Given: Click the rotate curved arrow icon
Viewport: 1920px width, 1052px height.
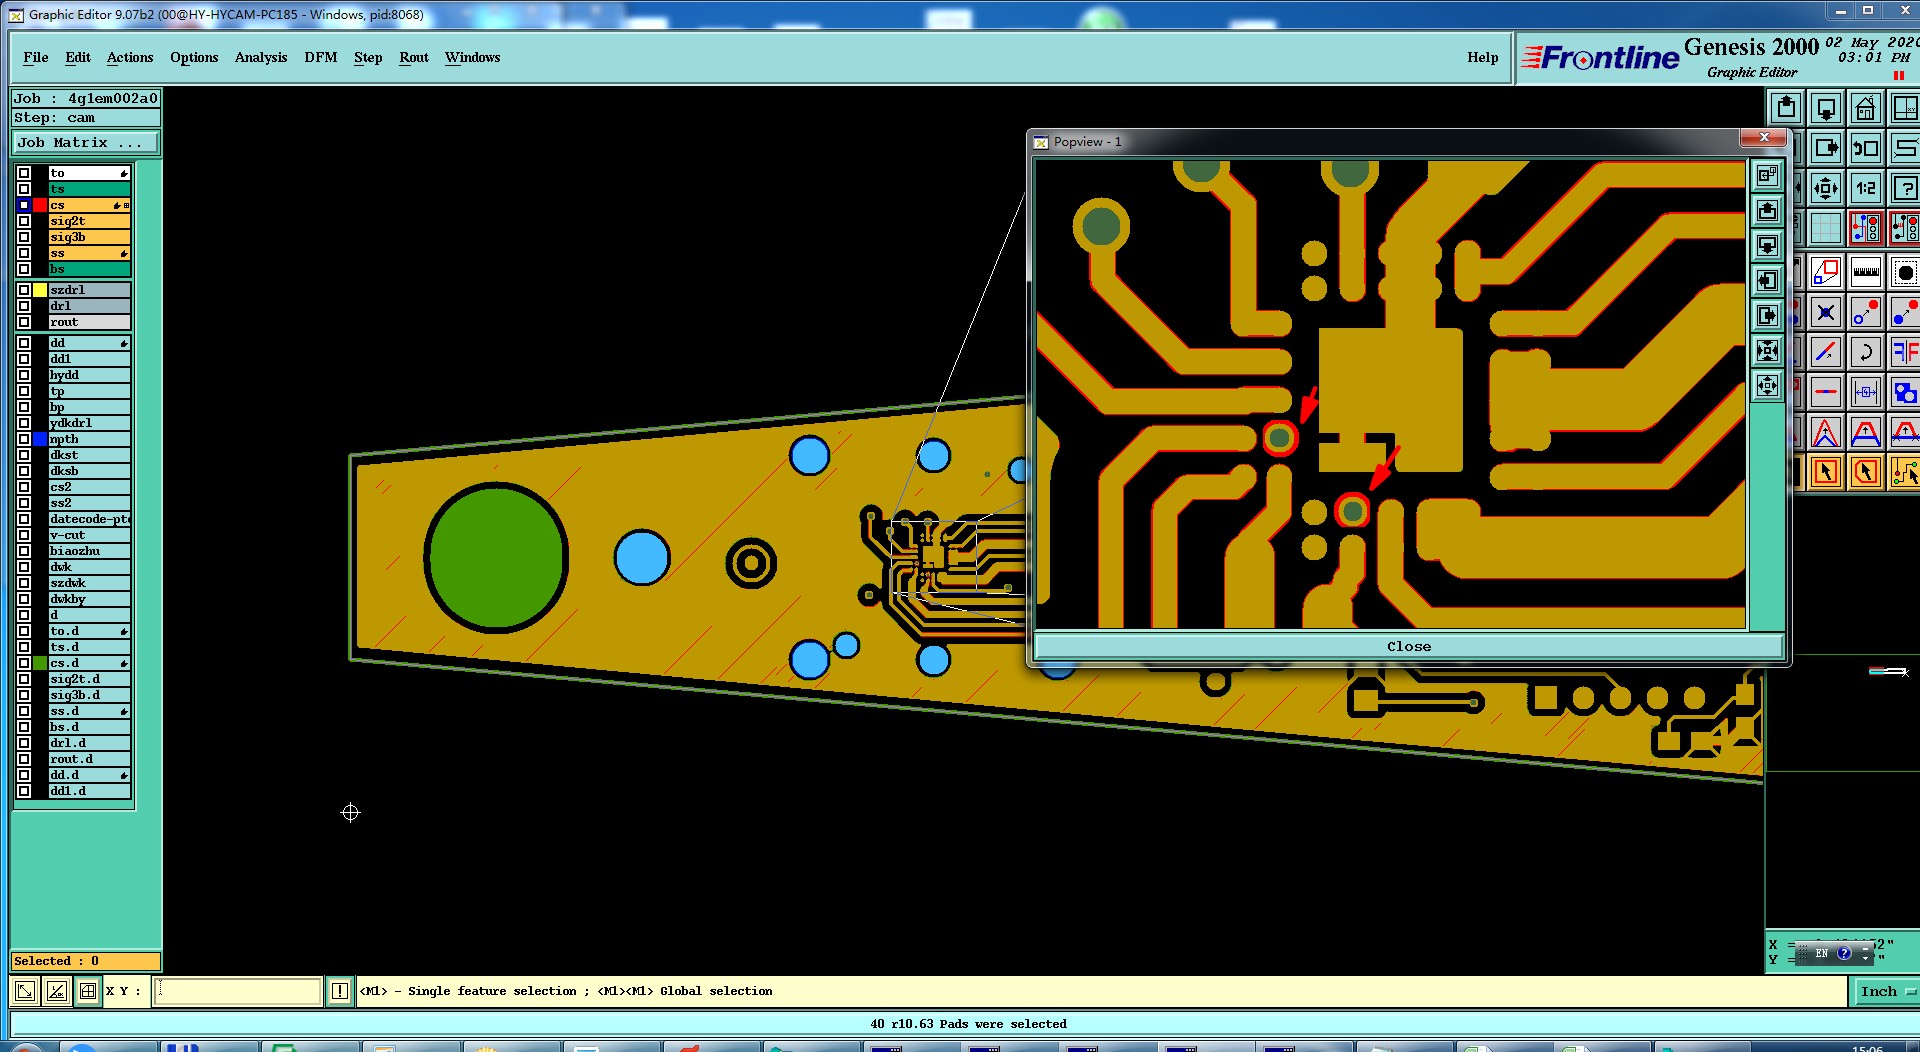Looking at the screenshot, I should [1865, 352].
